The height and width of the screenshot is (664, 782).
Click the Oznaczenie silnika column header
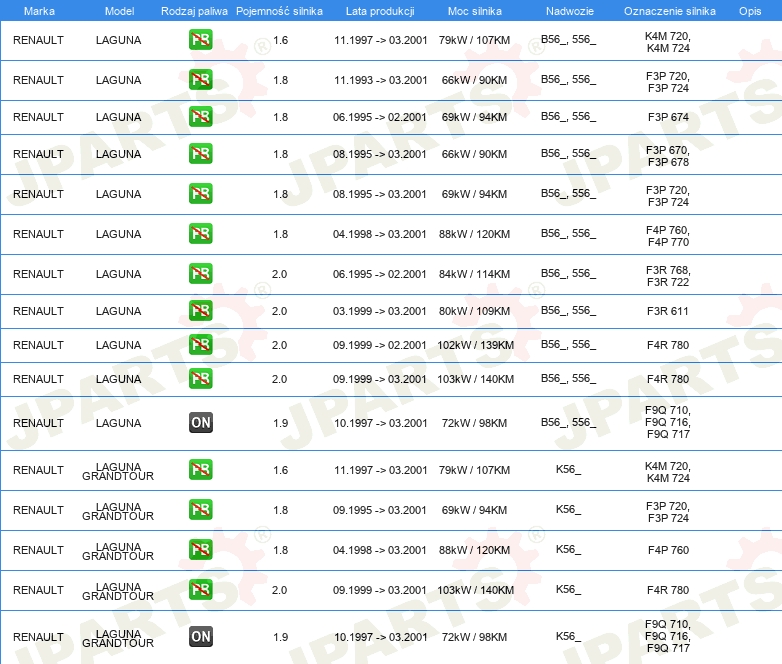(669, 11)
